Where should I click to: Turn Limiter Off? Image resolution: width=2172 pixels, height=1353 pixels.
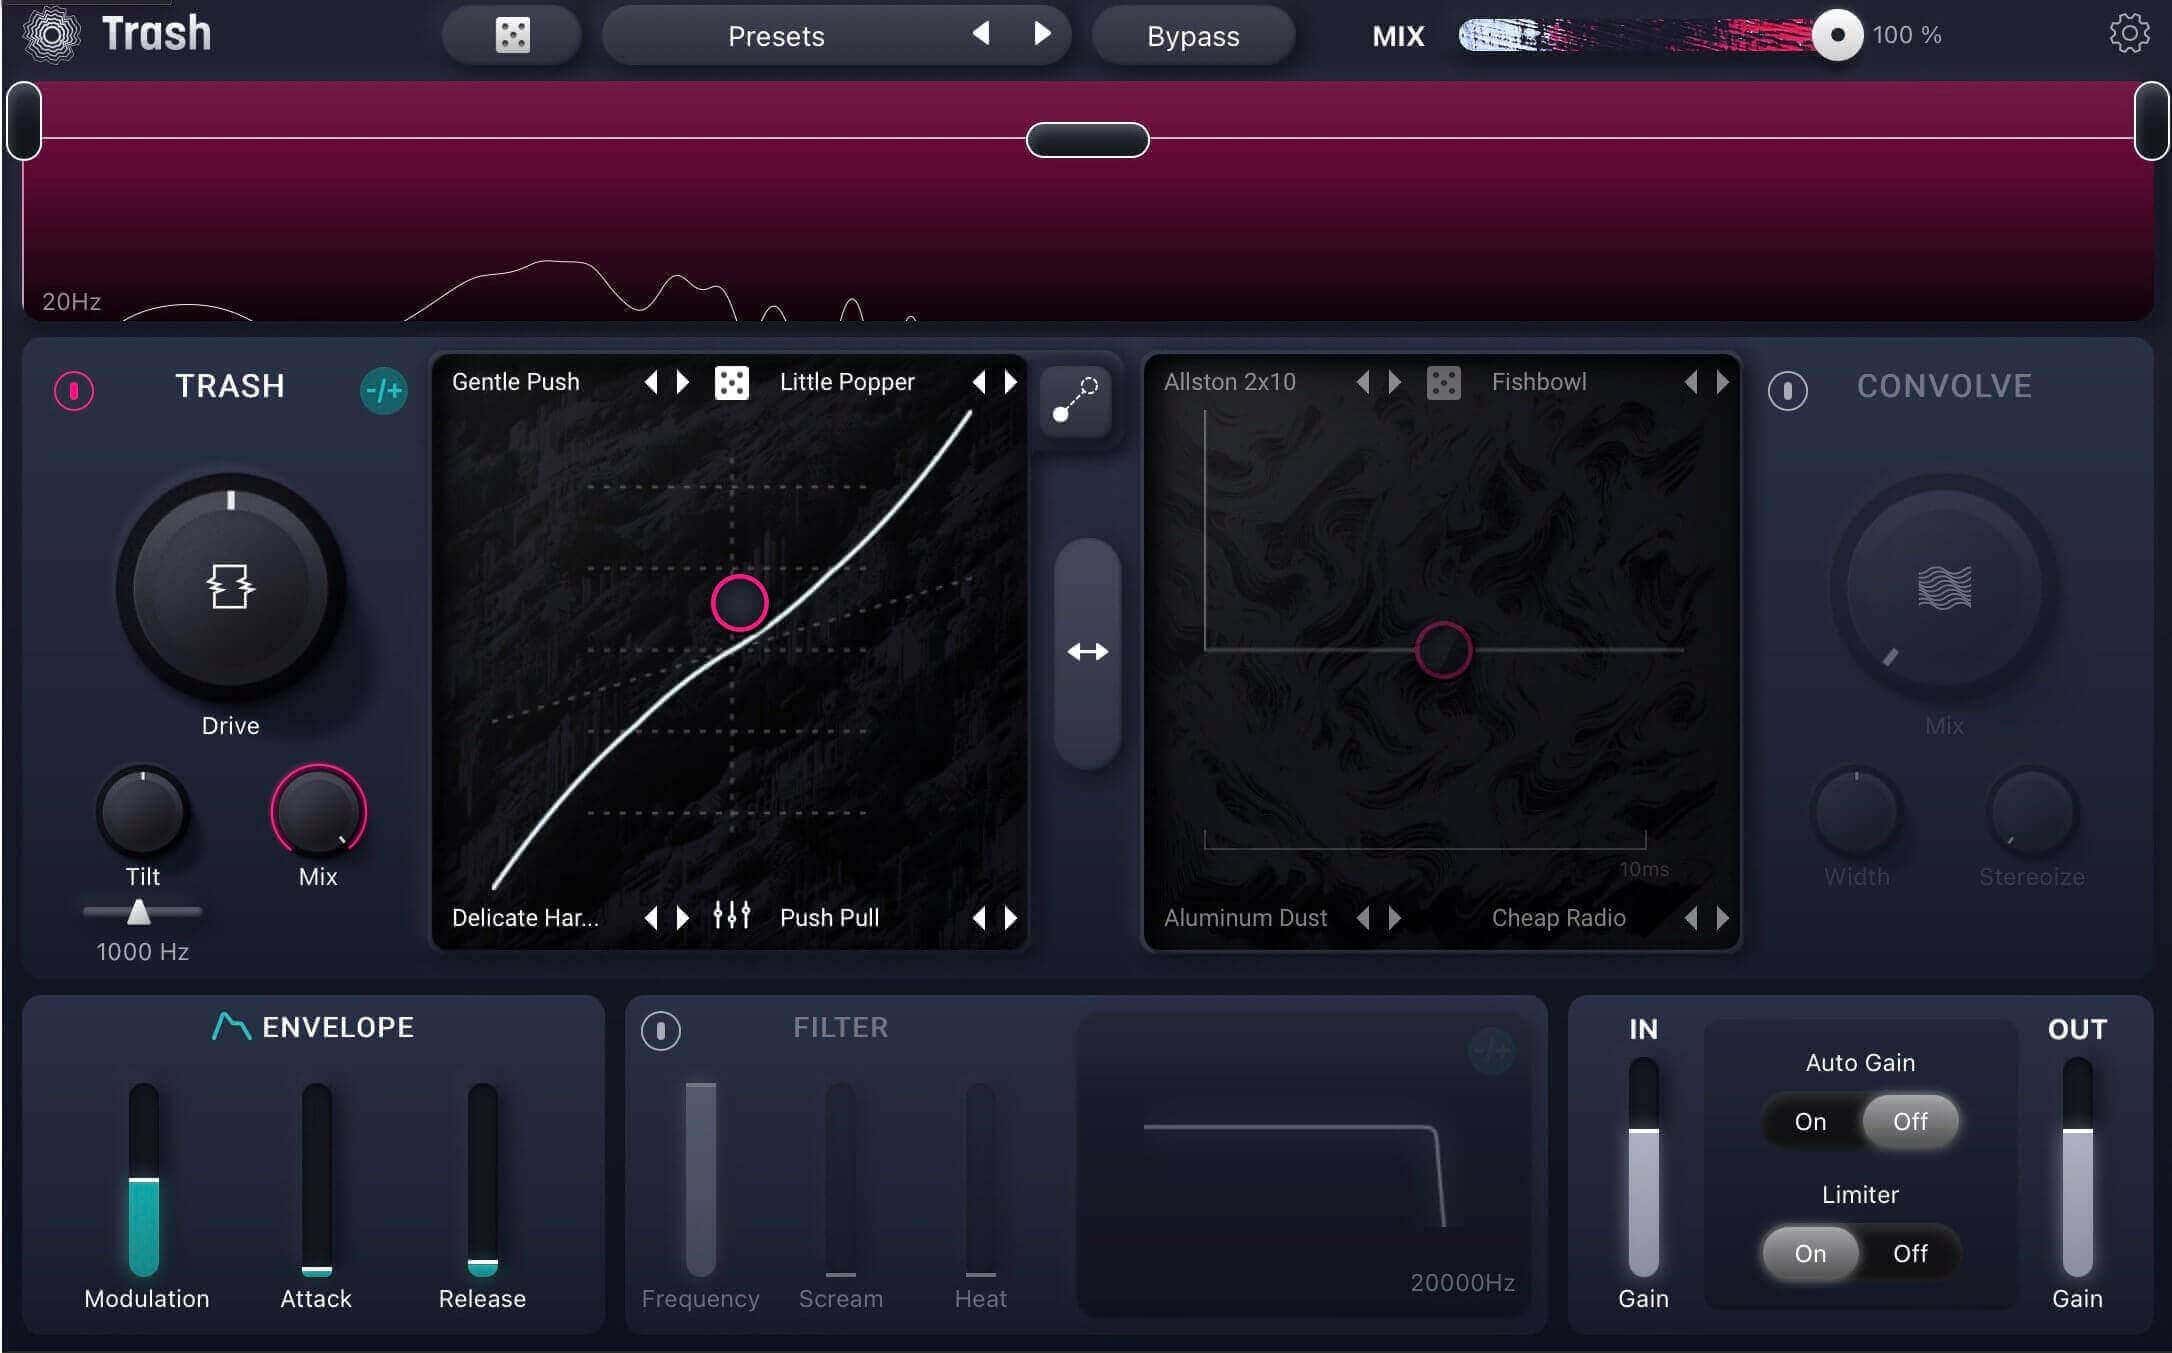pos(1910,1254)
